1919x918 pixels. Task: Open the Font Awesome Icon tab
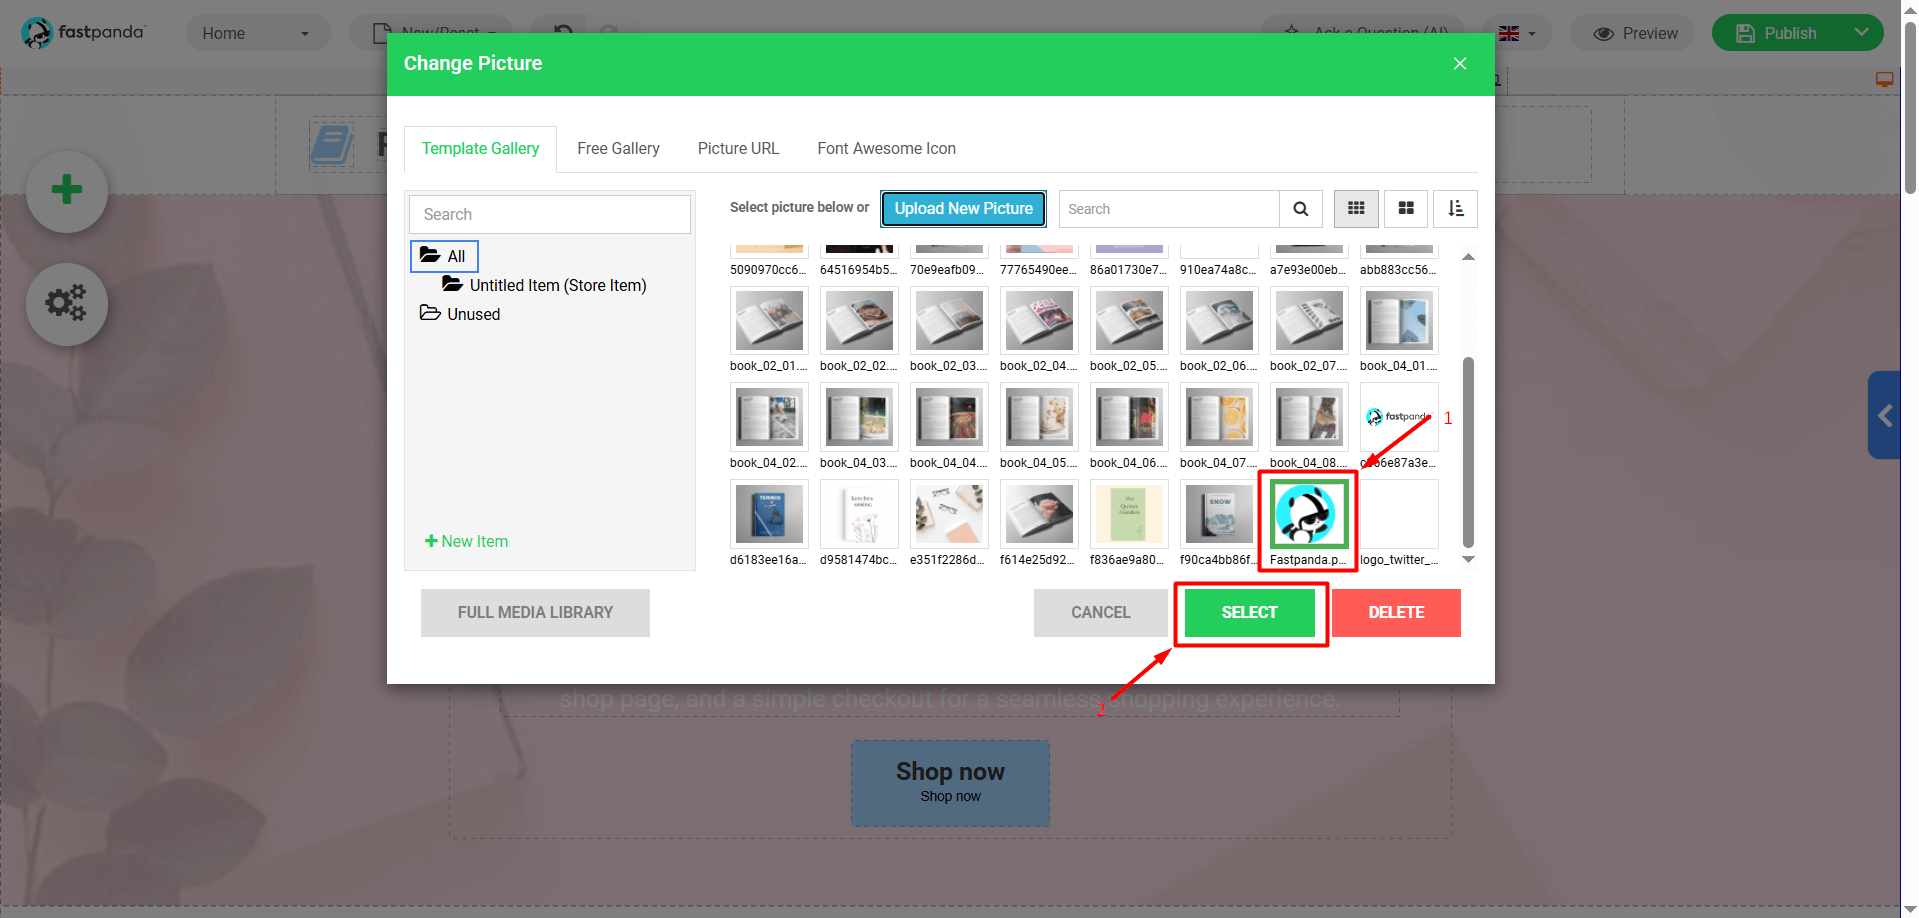886,149
